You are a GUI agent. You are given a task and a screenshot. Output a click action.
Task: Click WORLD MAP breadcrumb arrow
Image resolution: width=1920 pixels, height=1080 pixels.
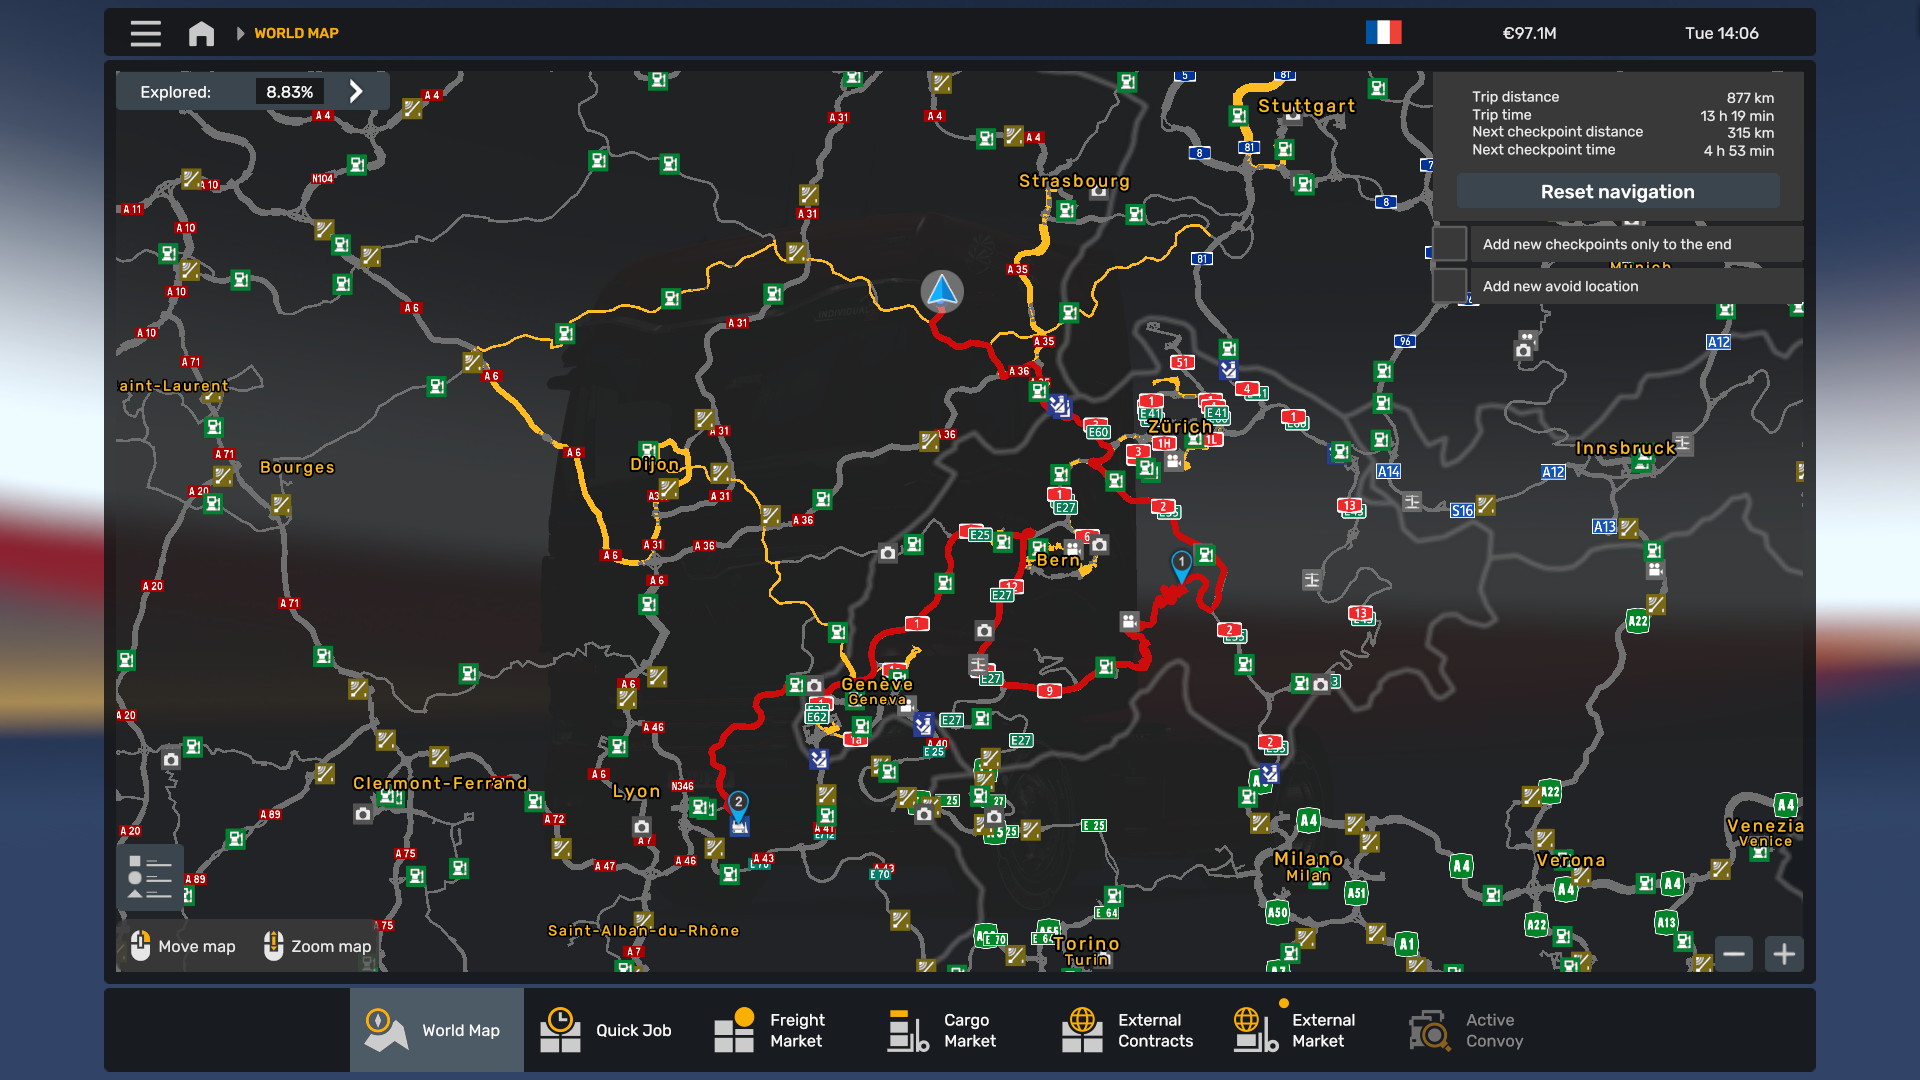(240, 33)
